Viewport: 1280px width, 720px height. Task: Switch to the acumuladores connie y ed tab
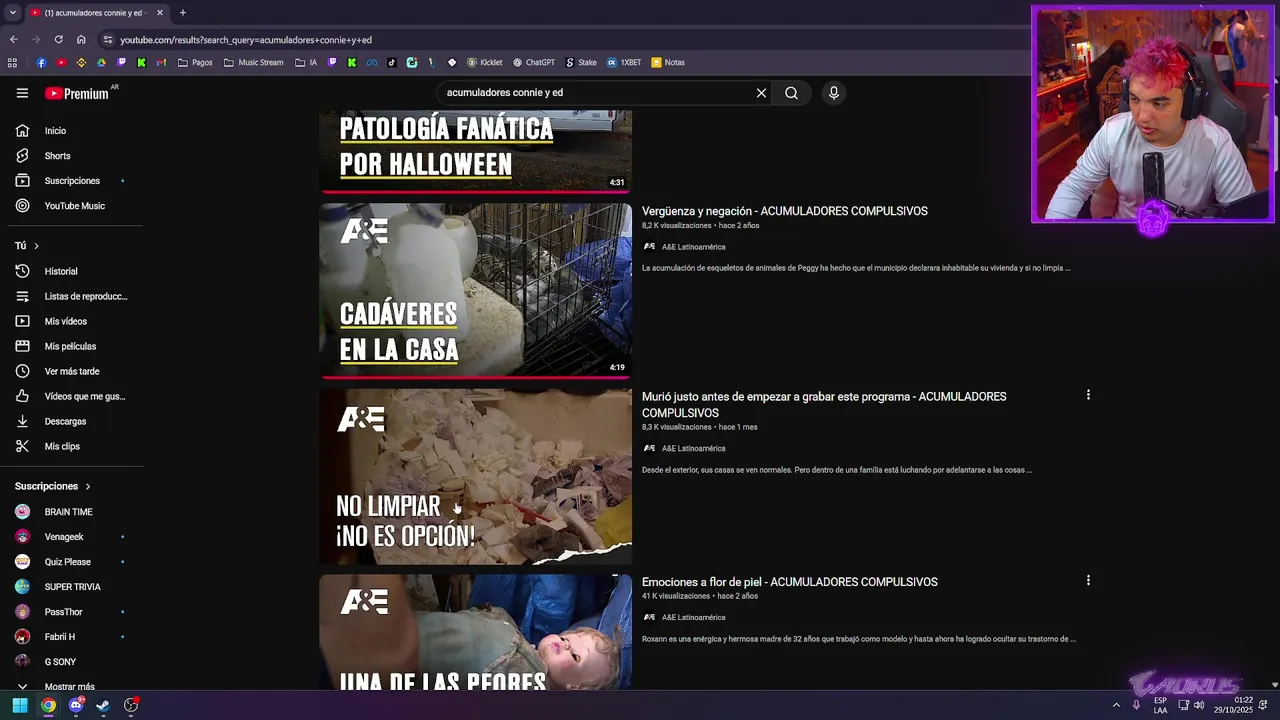[95, 13]
